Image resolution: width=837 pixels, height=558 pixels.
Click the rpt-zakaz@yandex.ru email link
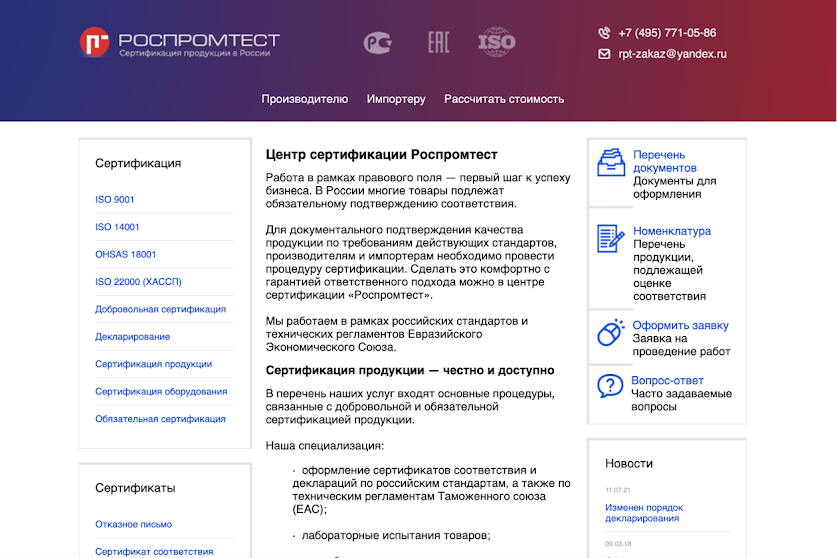point(673,54)
